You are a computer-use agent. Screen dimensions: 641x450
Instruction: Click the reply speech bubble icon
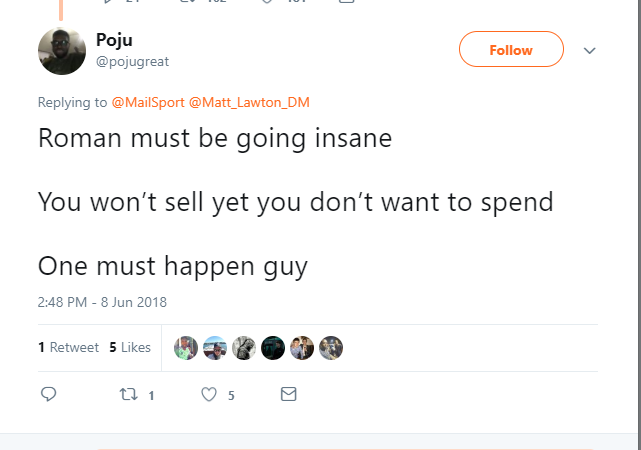pos(47,394)
